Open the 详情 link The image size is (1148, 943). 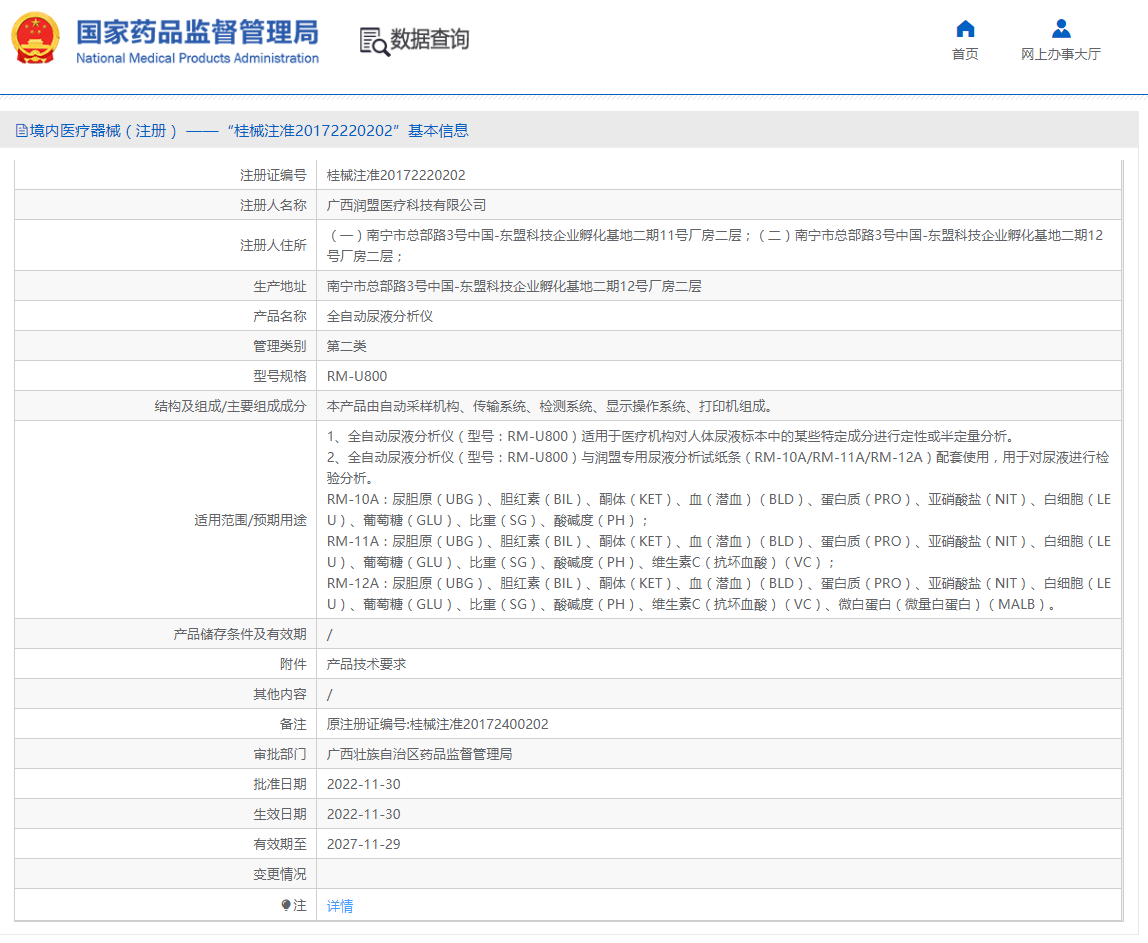pos(340,906)
